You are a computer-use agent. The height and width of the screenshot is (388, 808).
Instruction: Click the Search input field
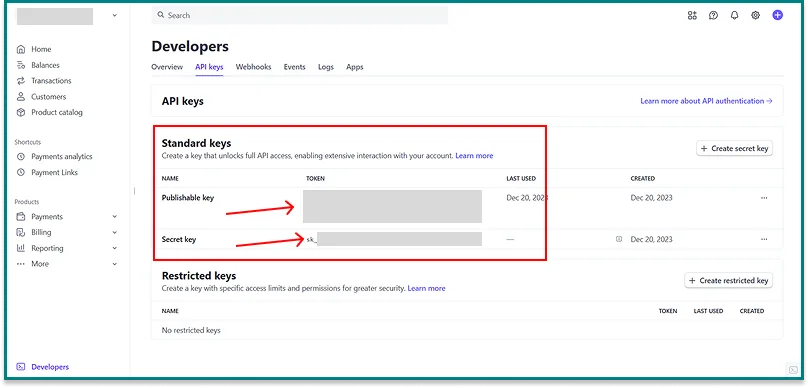300,15
